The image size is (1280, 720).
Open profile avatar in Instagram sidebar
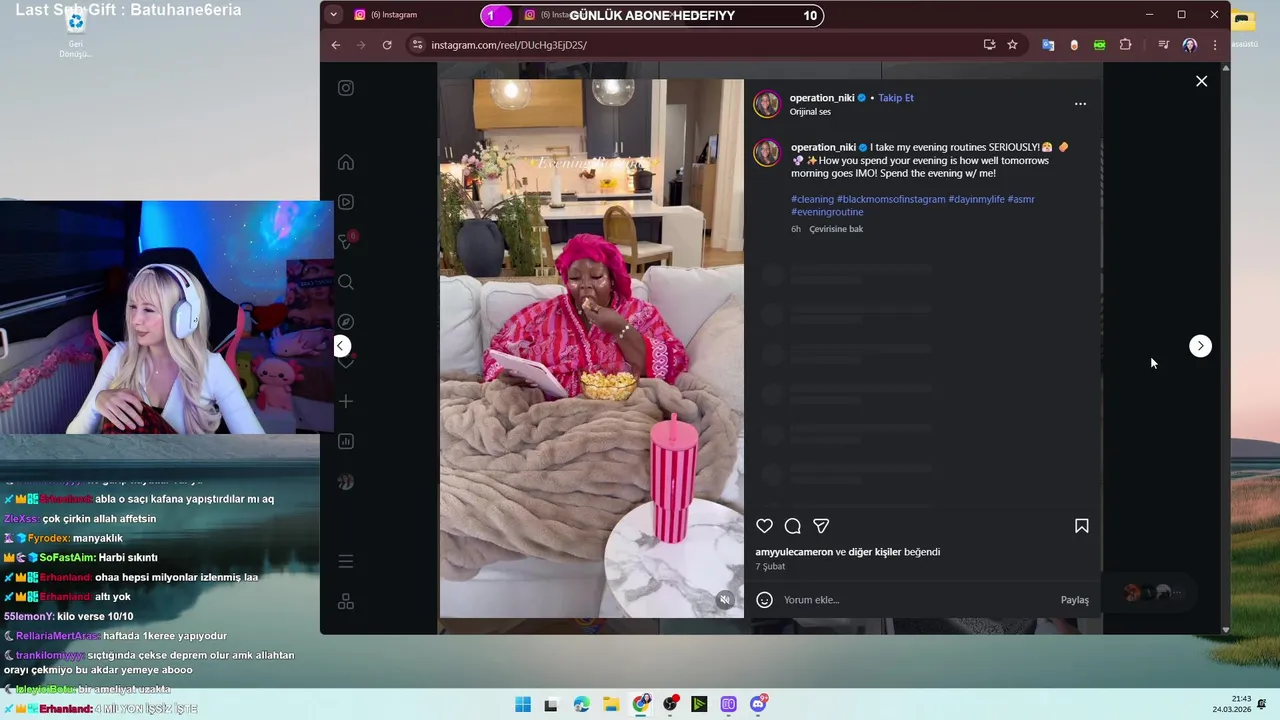pyautogui.click(x=346, y=481)
